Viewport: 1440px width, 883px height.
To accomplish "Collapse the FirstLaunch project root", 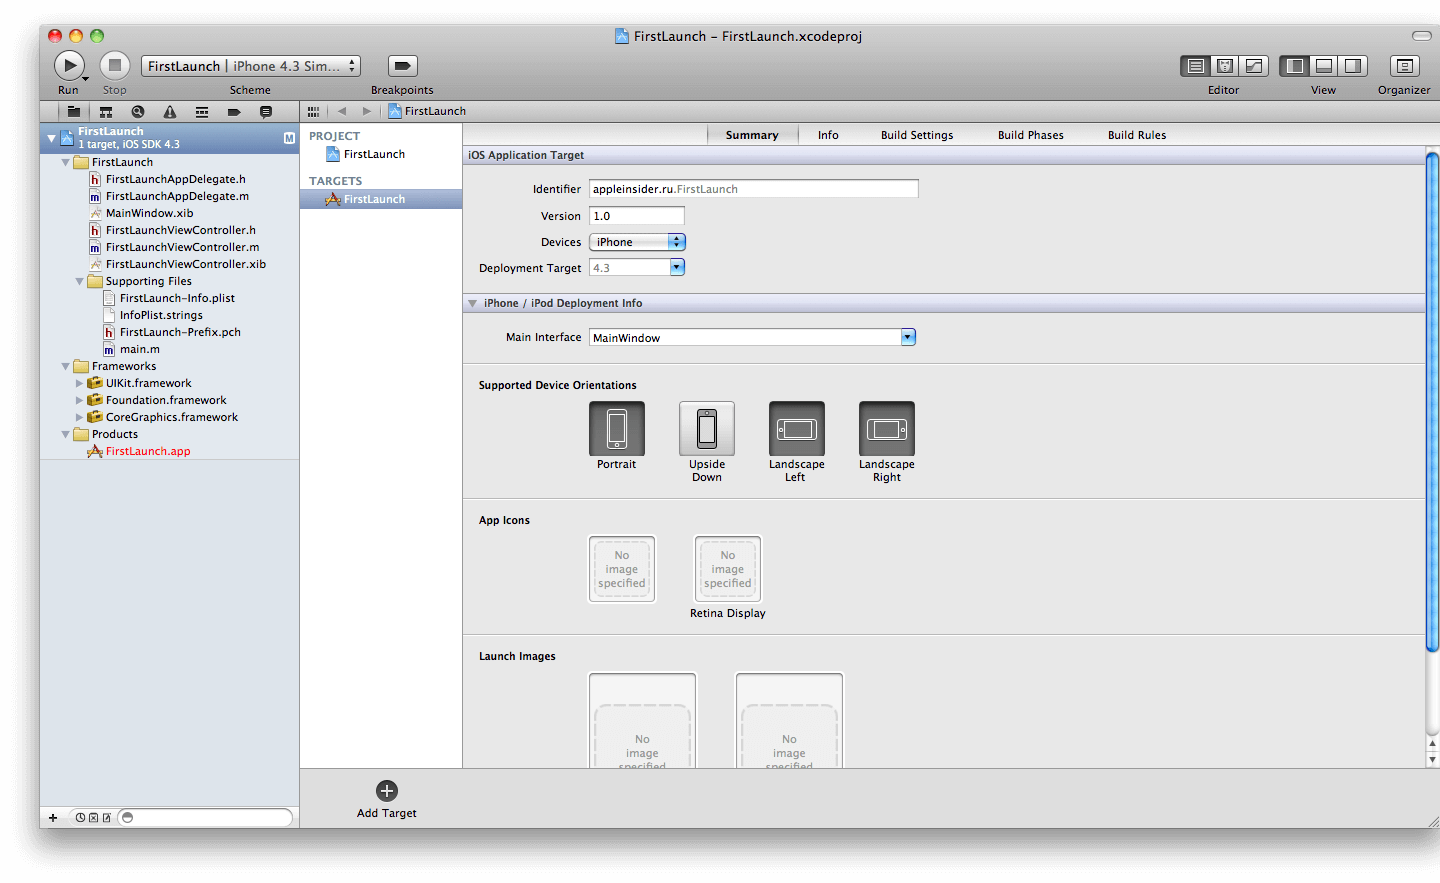I will coord(51,138).
